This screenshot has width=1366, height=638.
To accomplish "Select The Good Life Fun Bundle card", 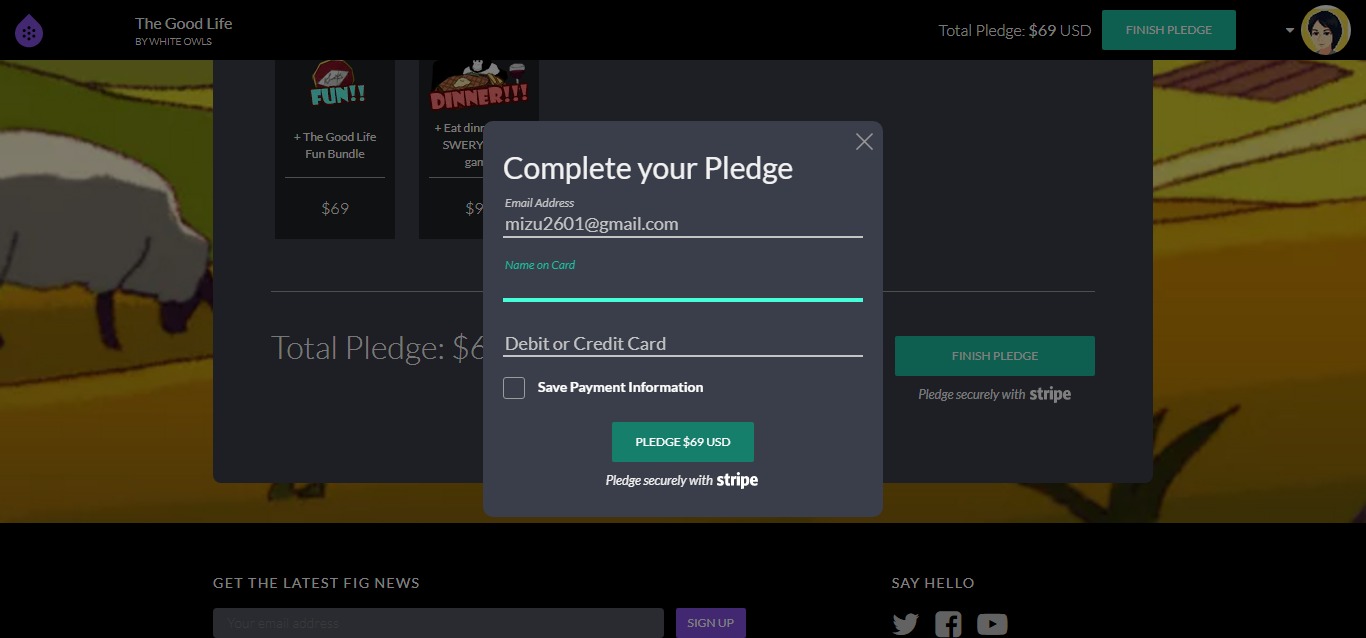I will pos(335,148).
